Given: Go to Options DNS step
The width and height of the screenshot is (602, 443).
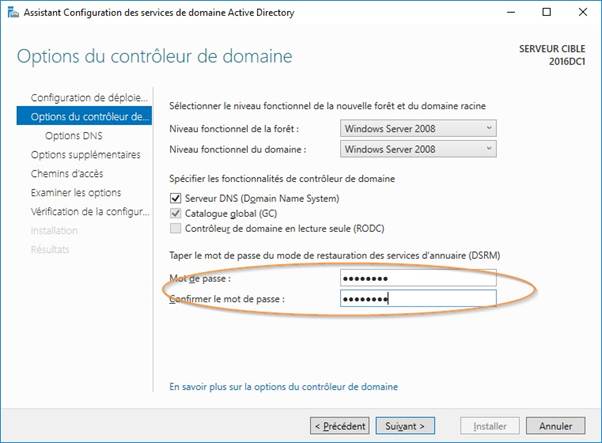Looking at the screenshot, I should [74, 136].
